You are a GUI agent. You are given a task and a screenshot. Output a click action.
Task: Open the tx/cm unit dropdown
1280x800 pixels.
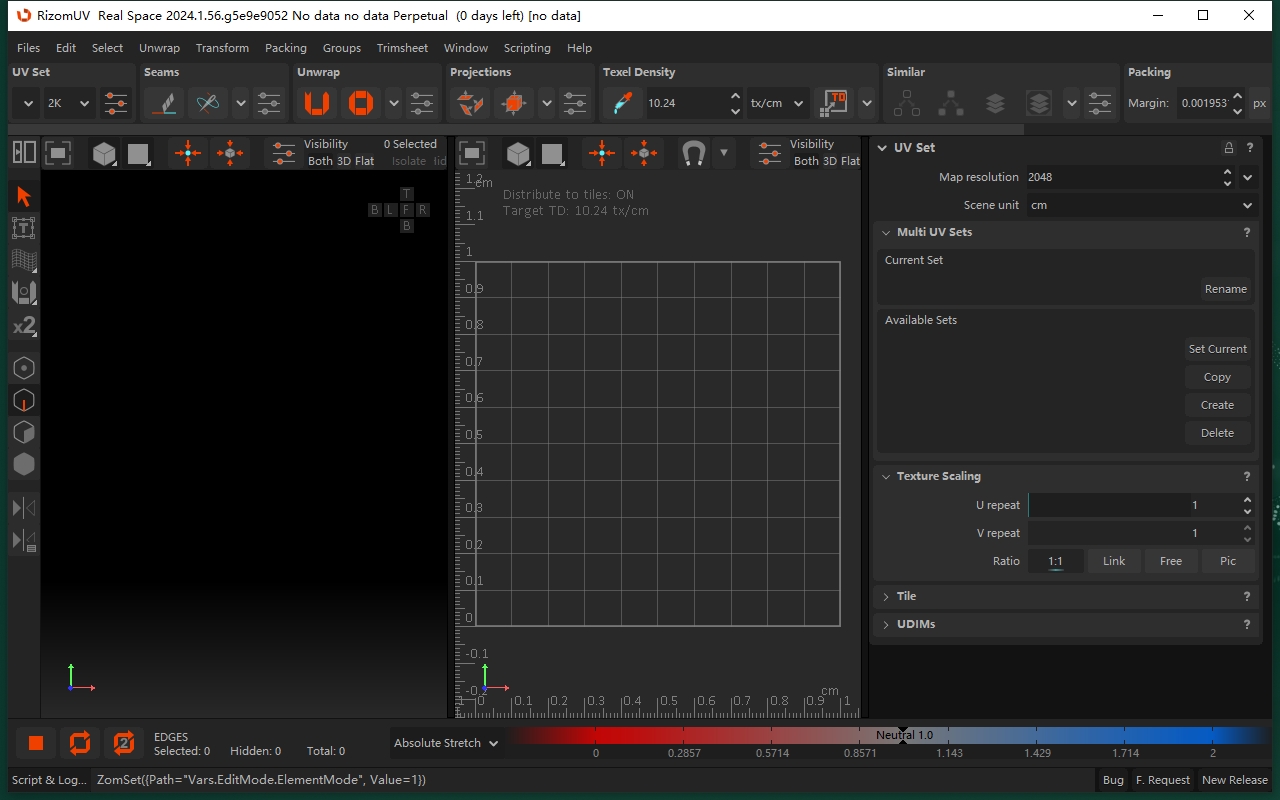[x=778, y=103]
